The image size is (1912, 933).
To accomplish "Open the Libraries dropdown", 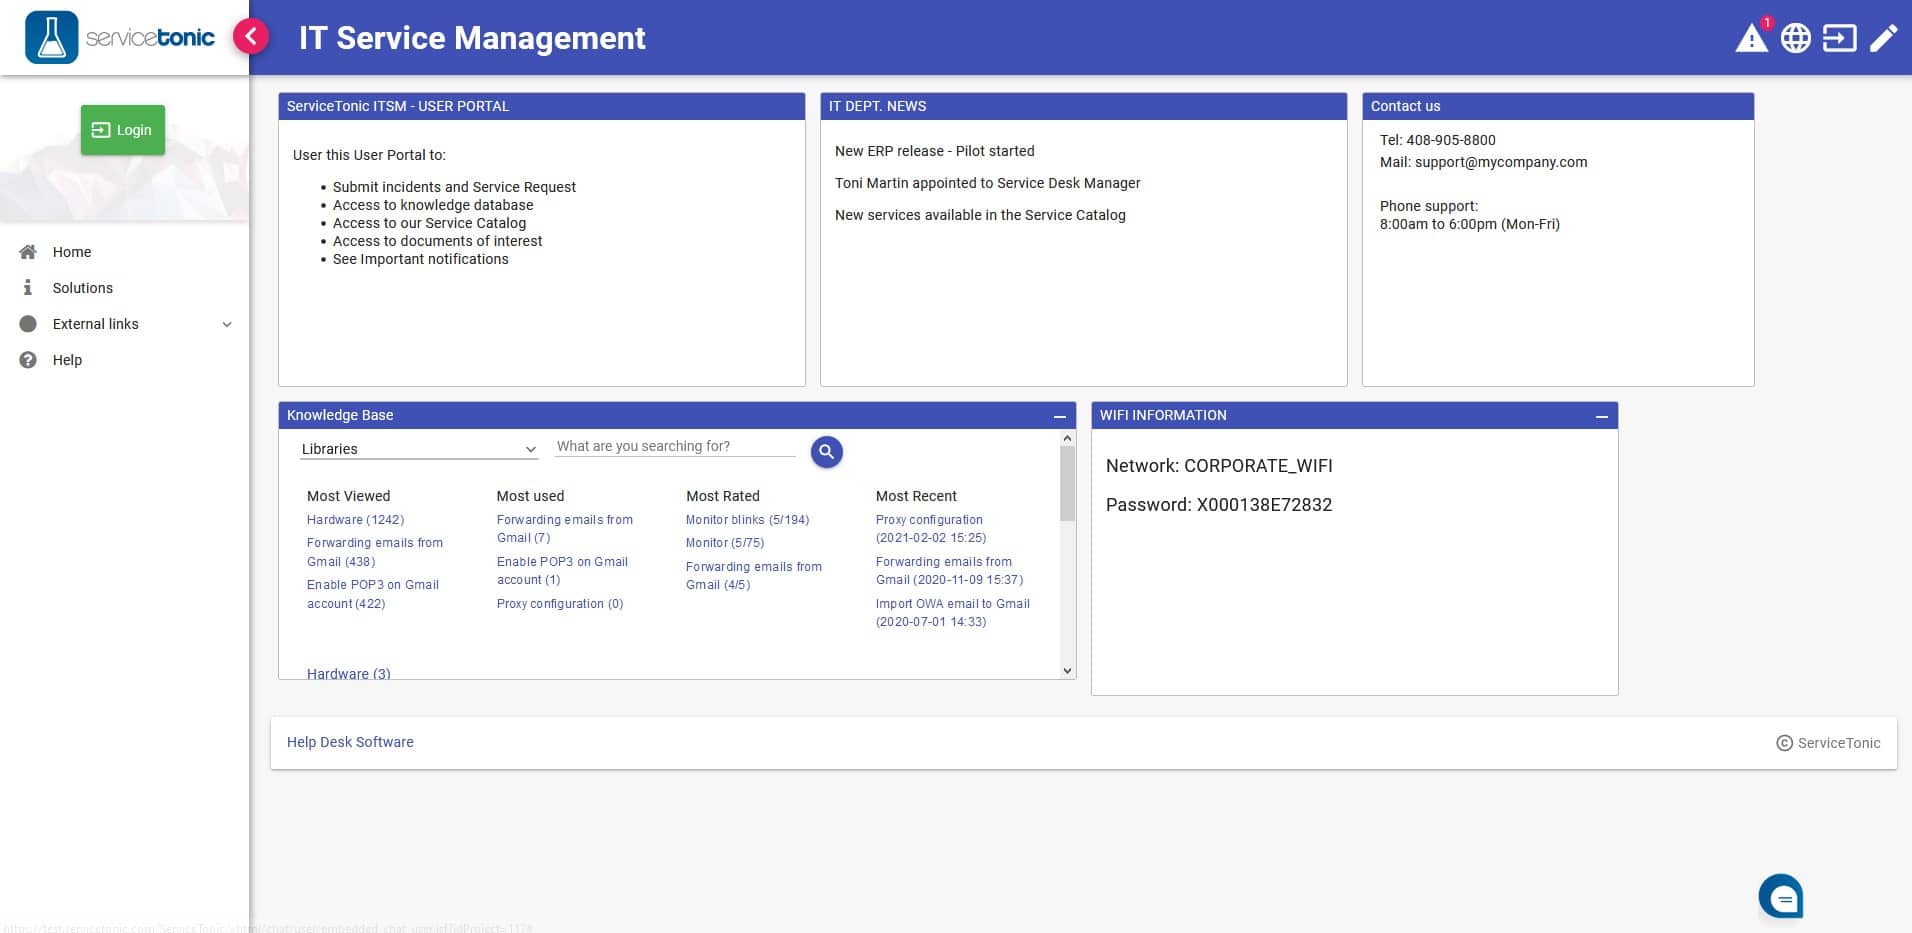I will click(418, 448).
